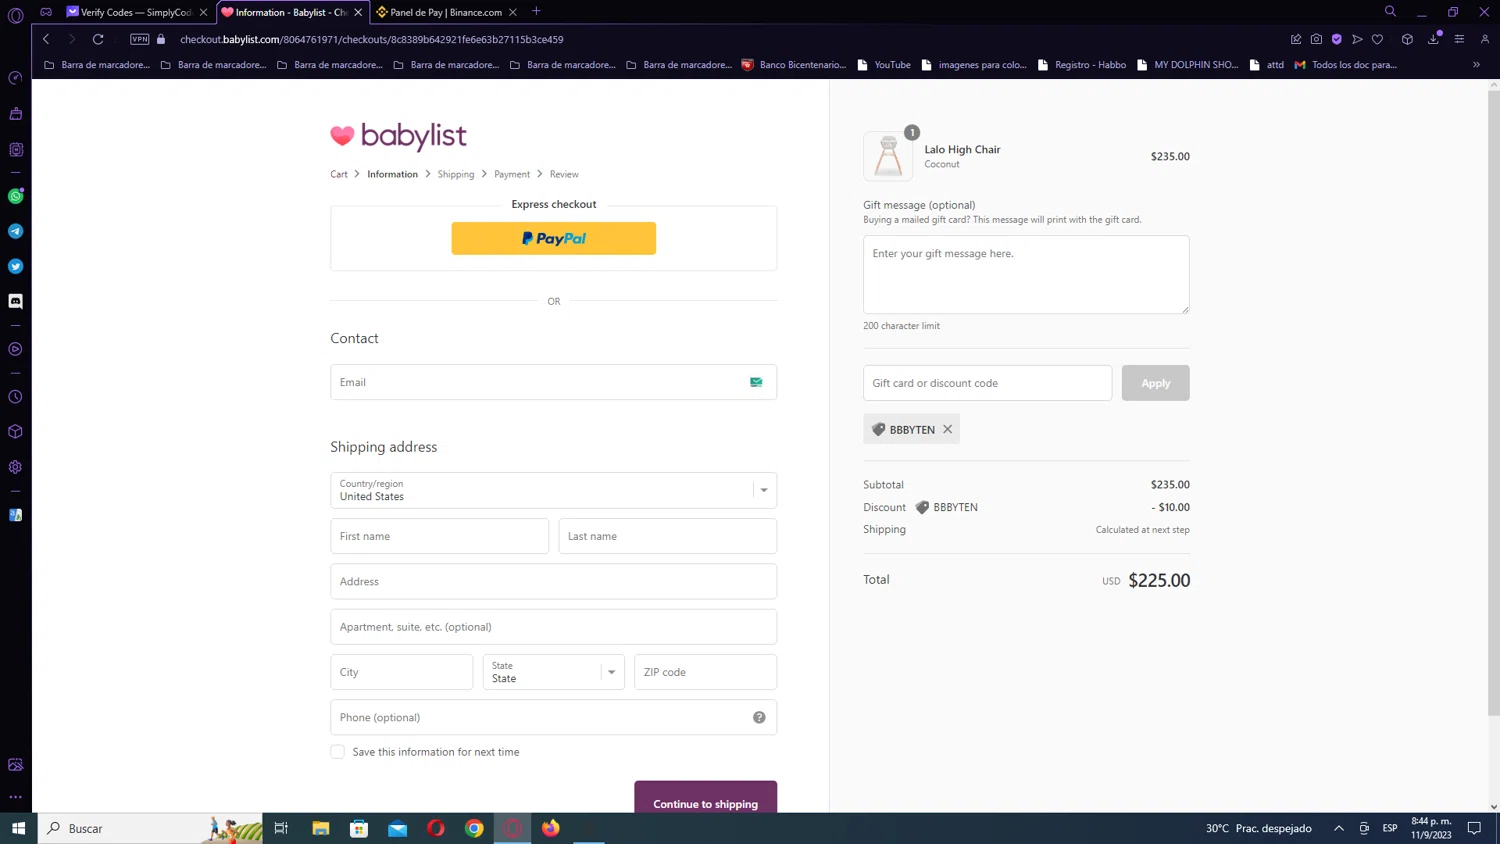
Task: Go back using the browser back arrow
Action: (46, 39)
